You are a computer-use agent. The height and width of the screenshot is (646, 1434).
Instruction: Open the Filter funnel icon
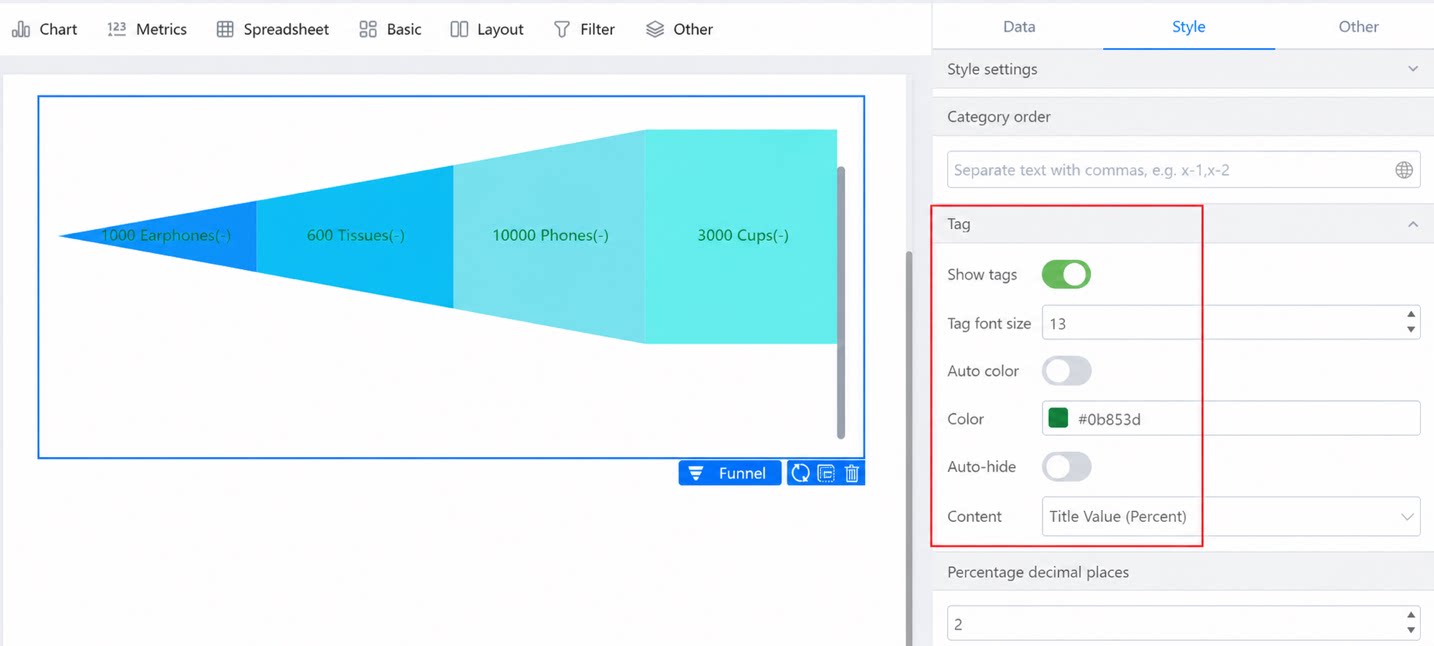click(562, 29)
